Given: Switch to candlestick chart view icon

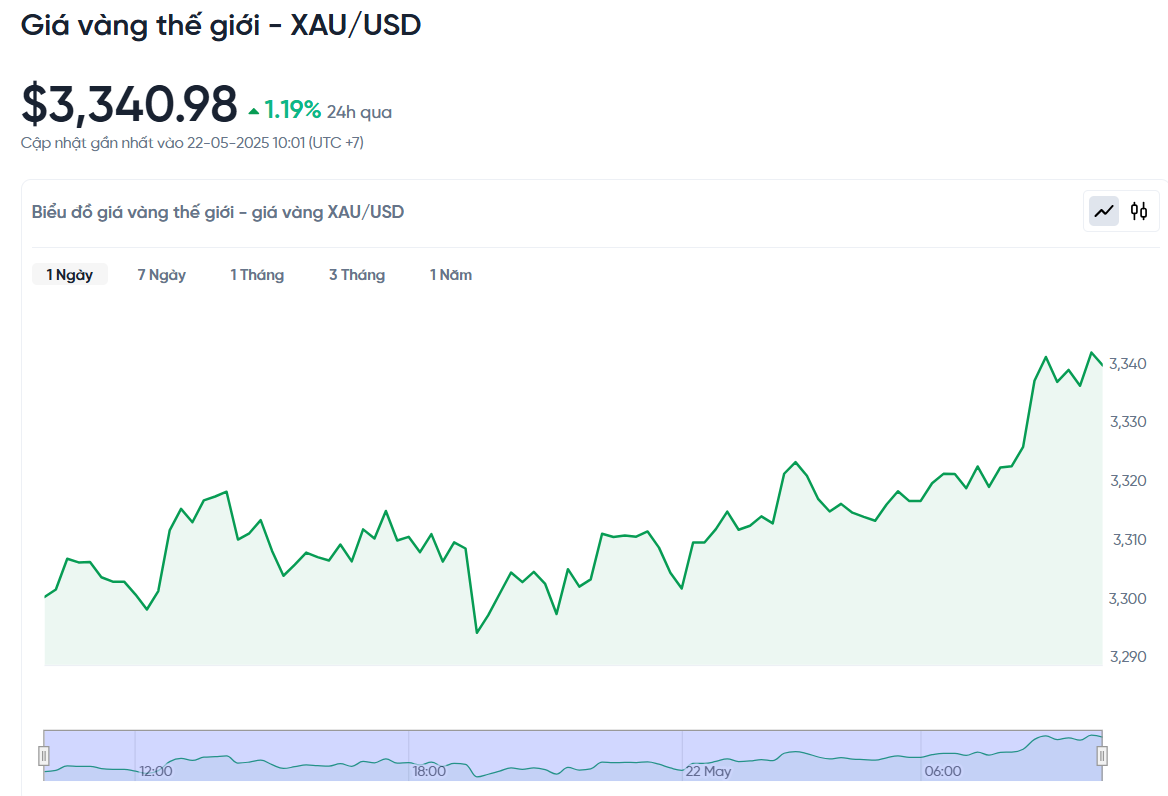Looking at the screenshot, I should tap(1138, 211).
